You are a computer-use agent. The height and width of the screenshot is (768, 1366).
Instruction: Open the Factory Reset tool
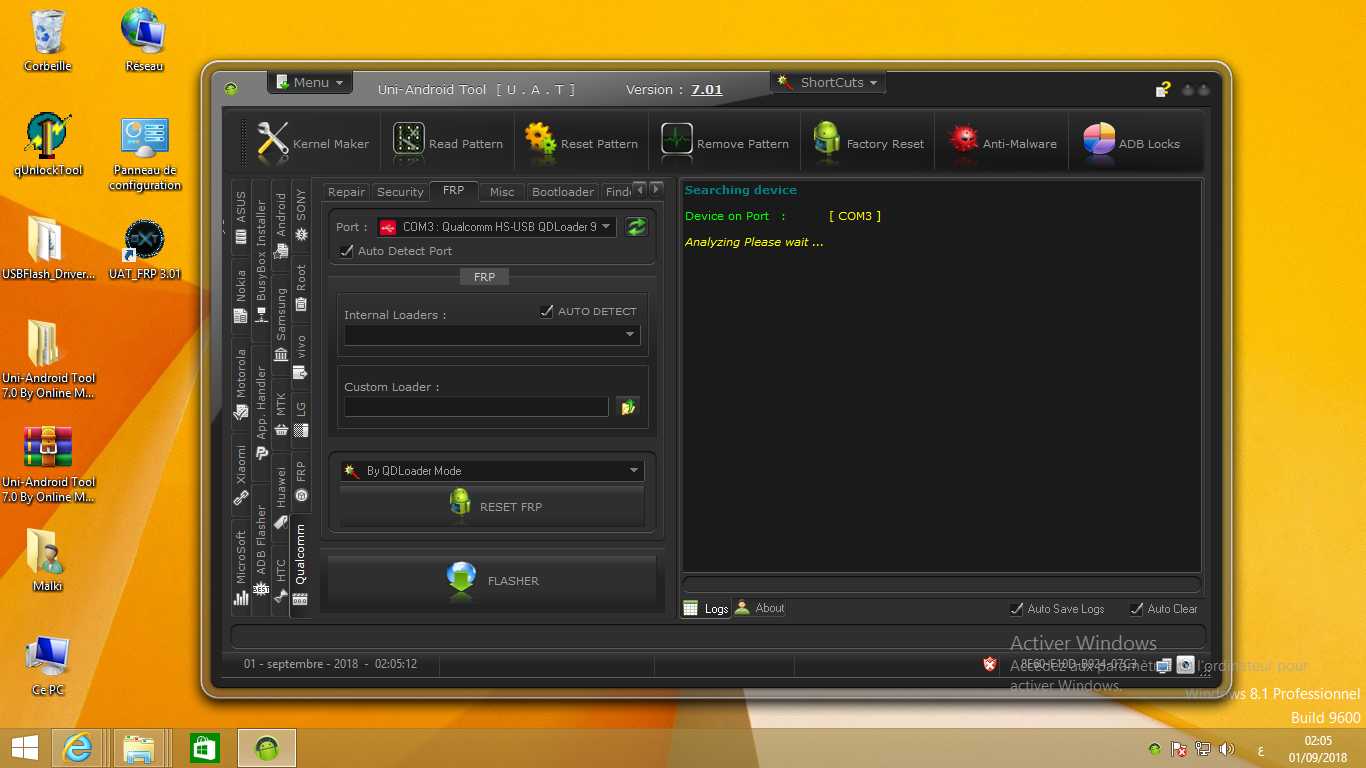[x=868, y=143]
